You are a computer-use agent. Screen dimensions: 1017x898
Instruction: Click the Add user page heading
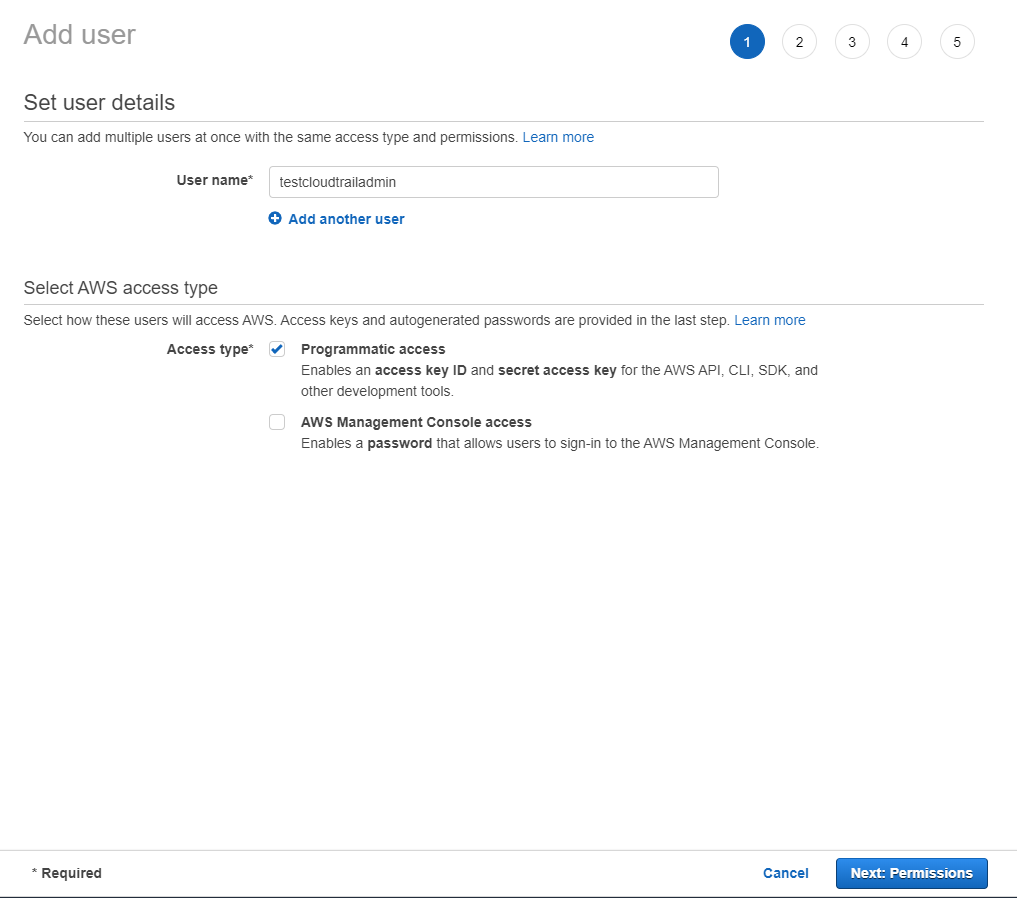click(79, 34)
